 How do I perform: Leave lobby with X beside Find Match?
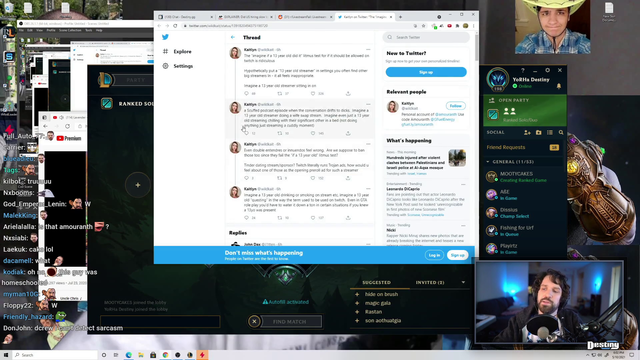coord(254,322)
